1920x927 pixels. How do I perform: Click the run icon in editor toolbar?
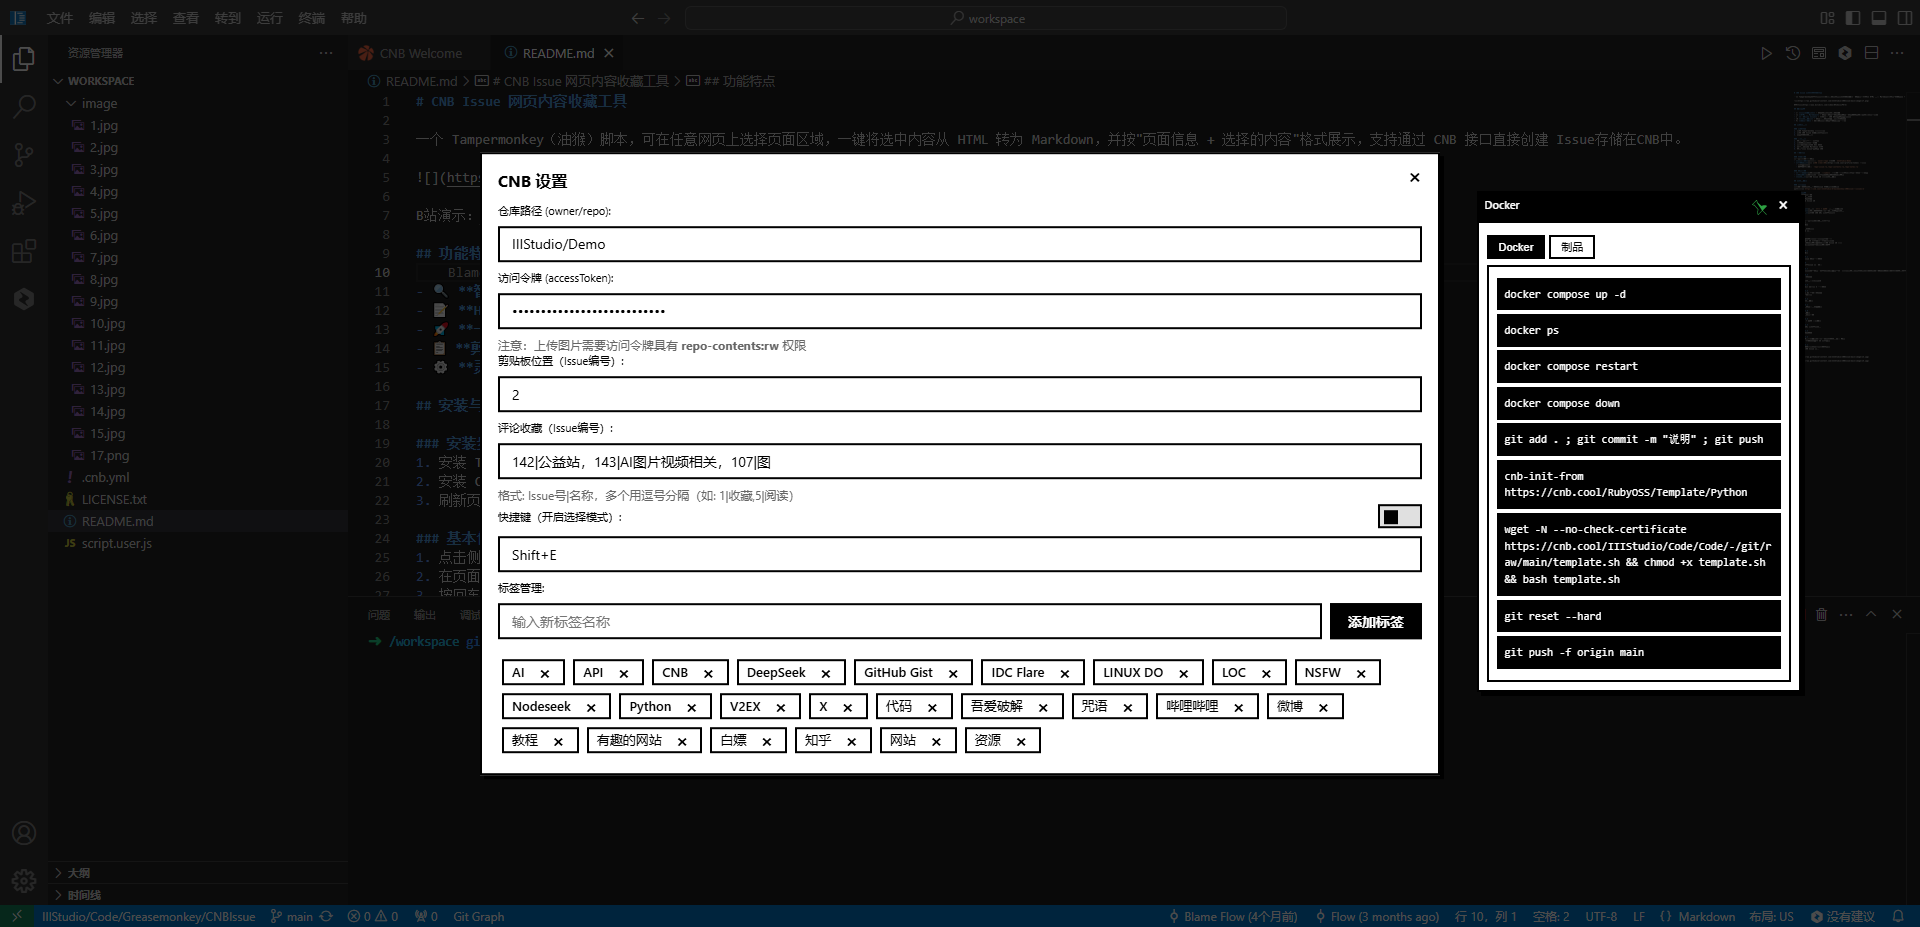point(1766,53)
